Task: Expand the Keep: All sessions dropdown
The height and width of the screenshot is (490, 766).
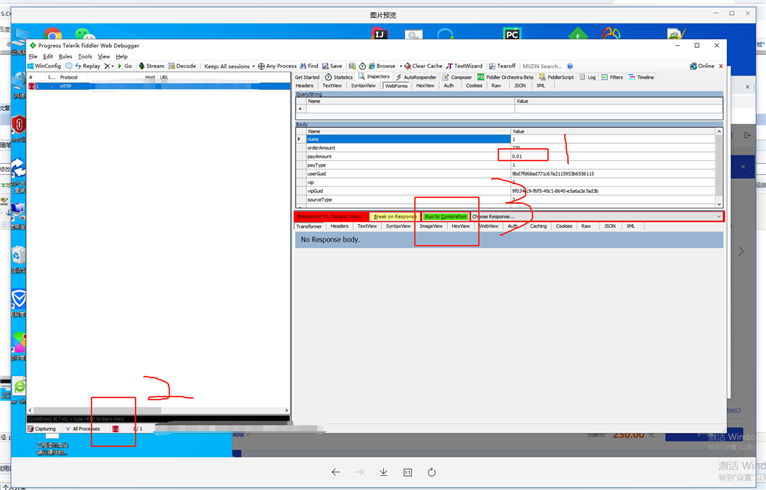Action: (x=230, y=66)
